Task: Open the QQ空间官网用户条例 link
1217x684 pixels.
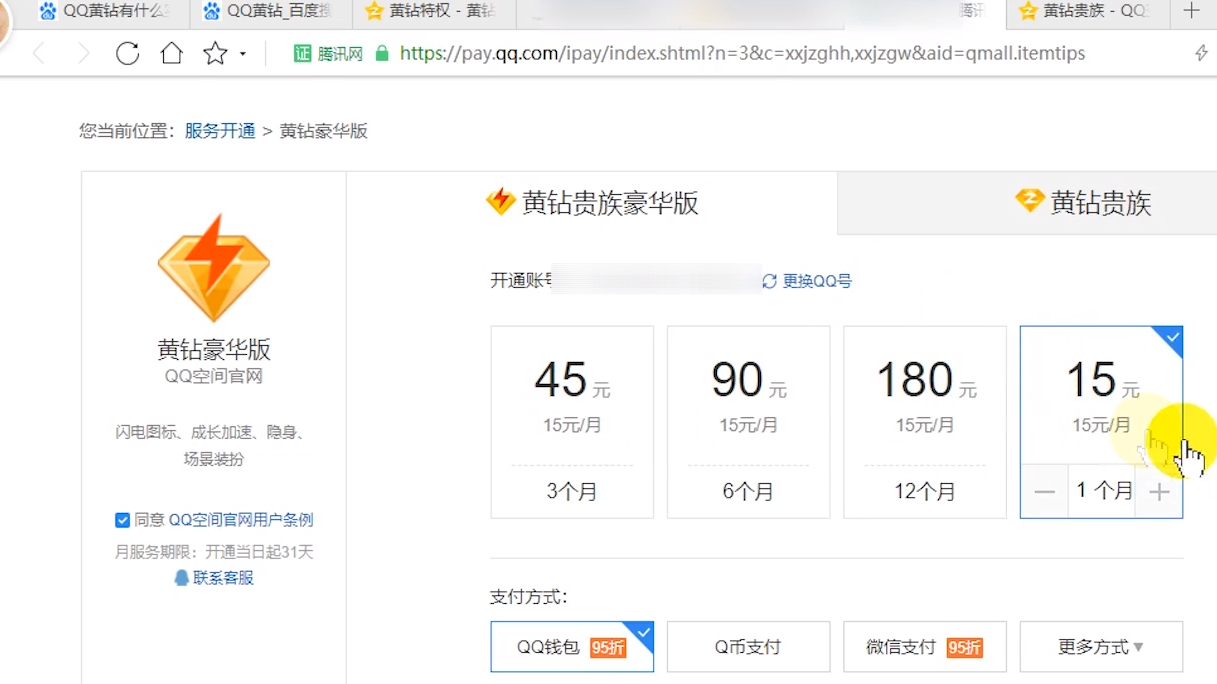Action: click(x=241, y=520)
